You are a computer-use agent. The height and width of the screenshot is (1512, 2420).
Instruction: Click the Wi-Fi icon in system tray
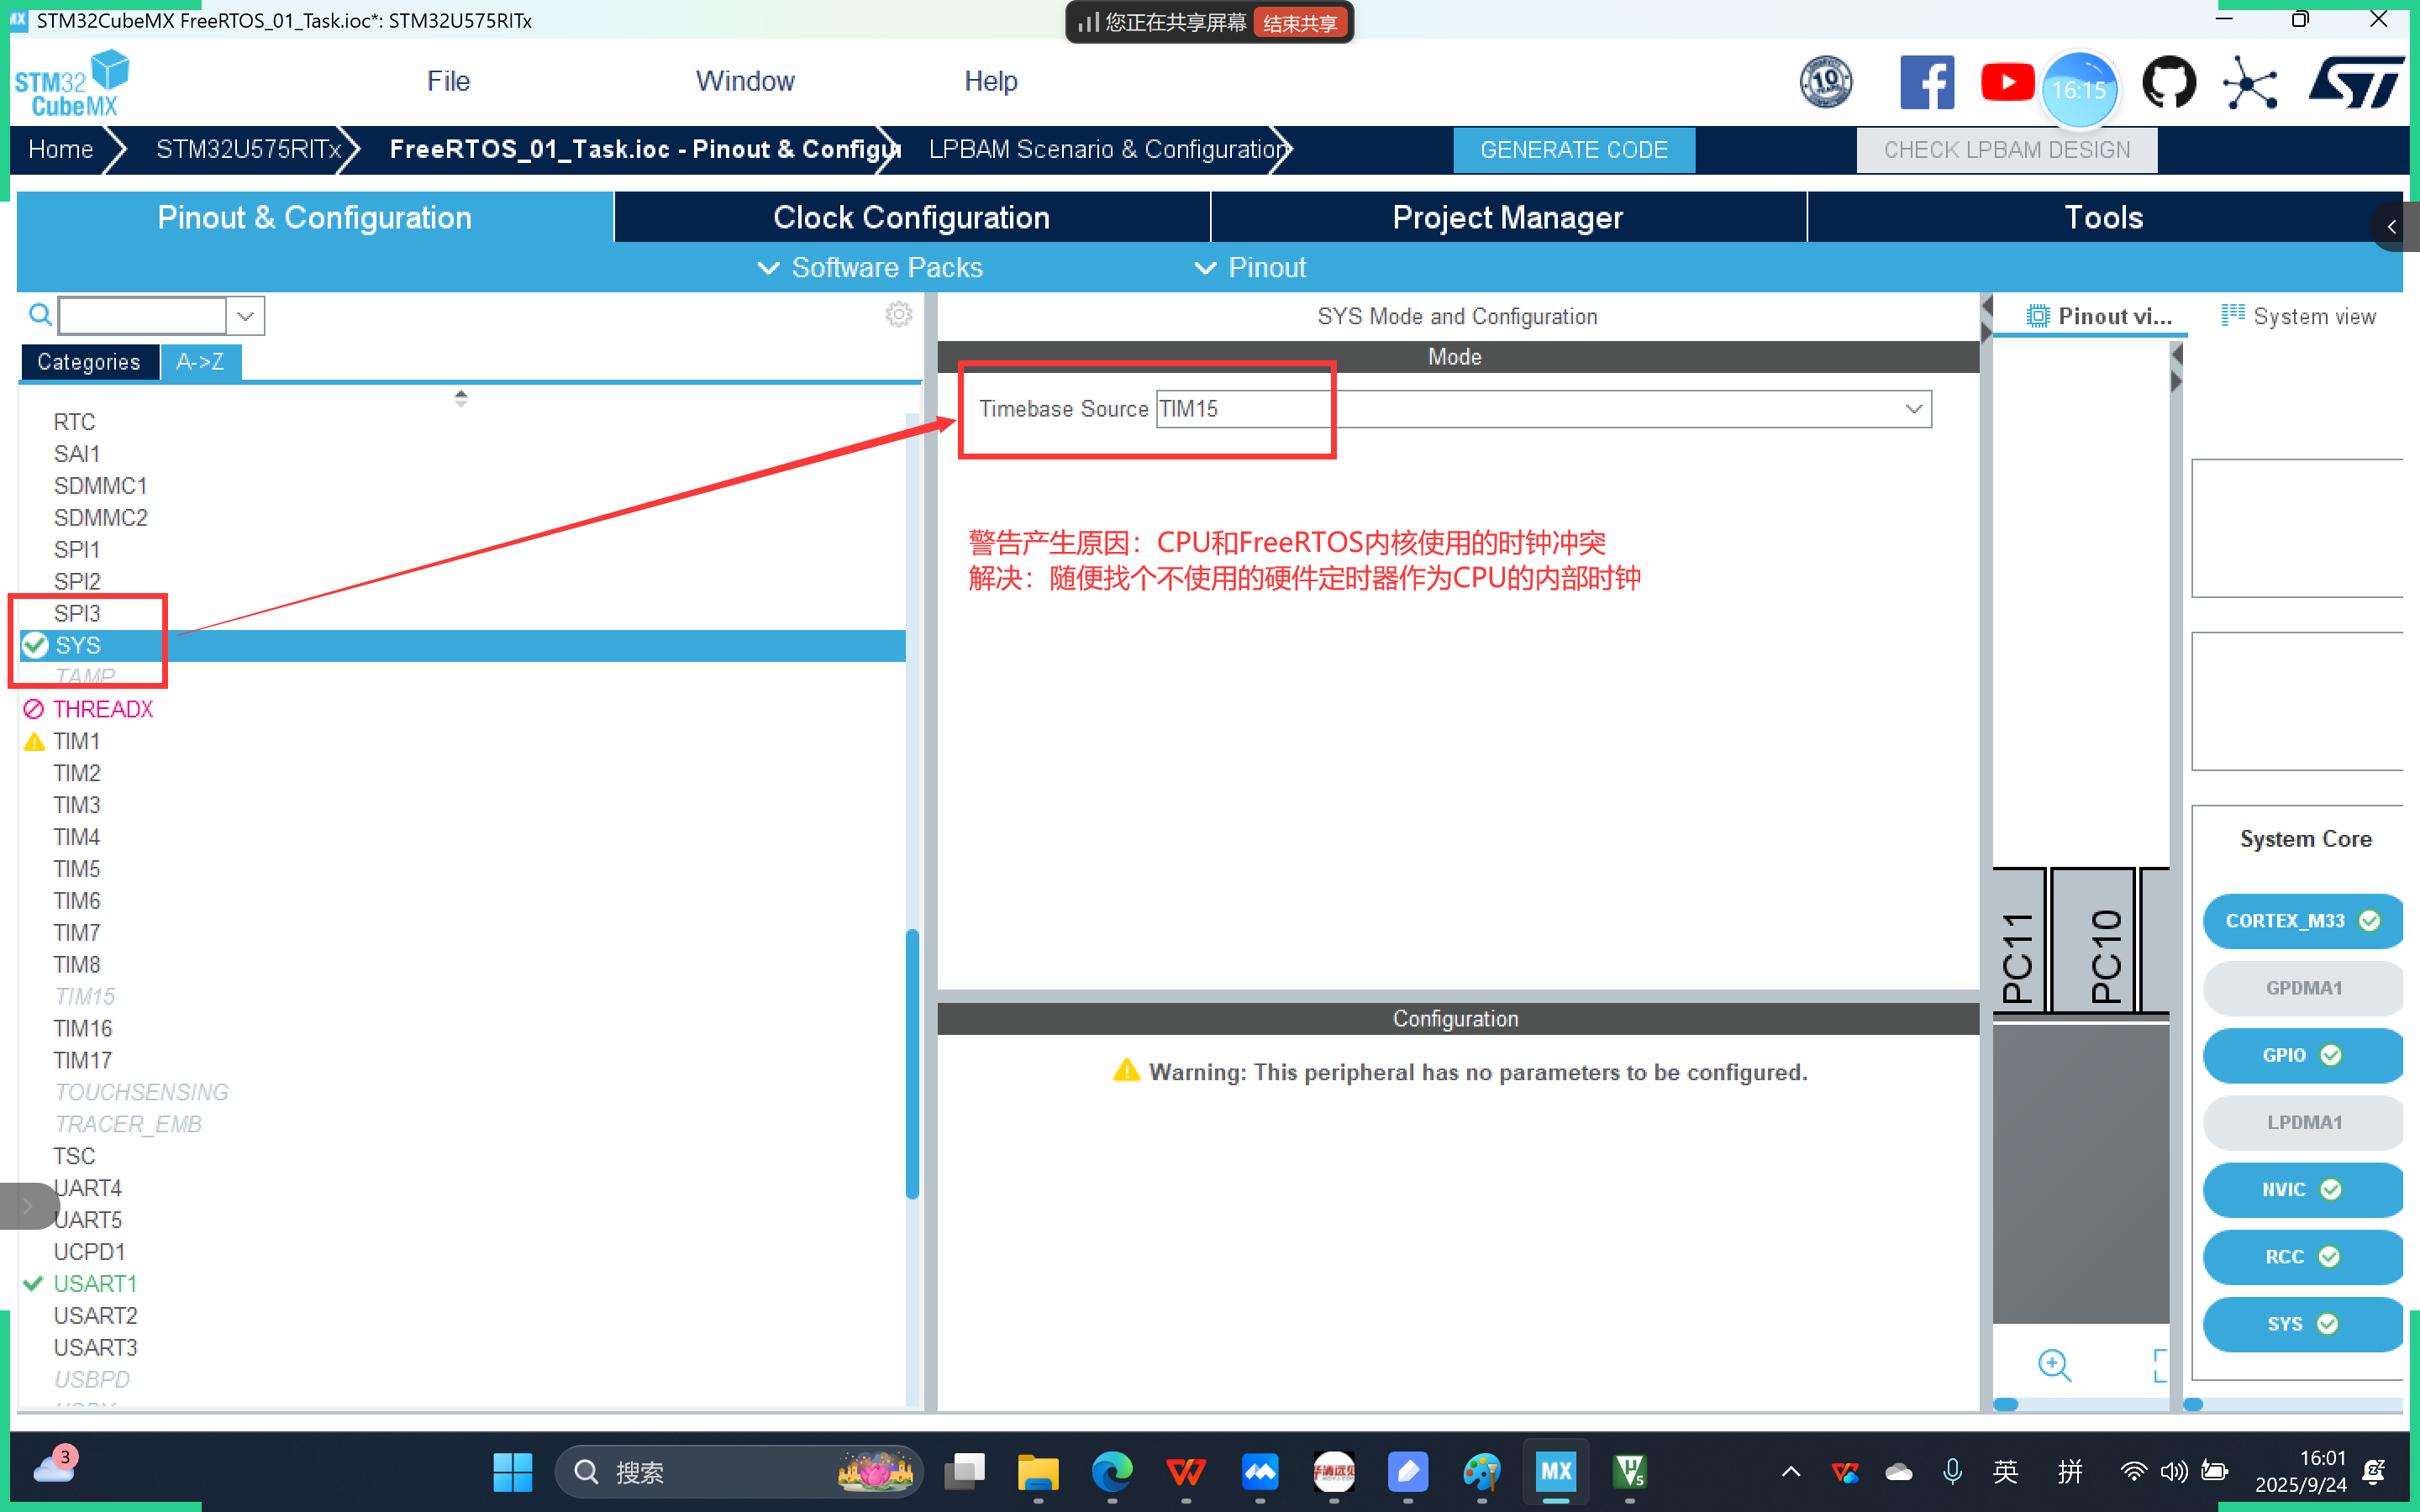[x=2133, y=1471]
